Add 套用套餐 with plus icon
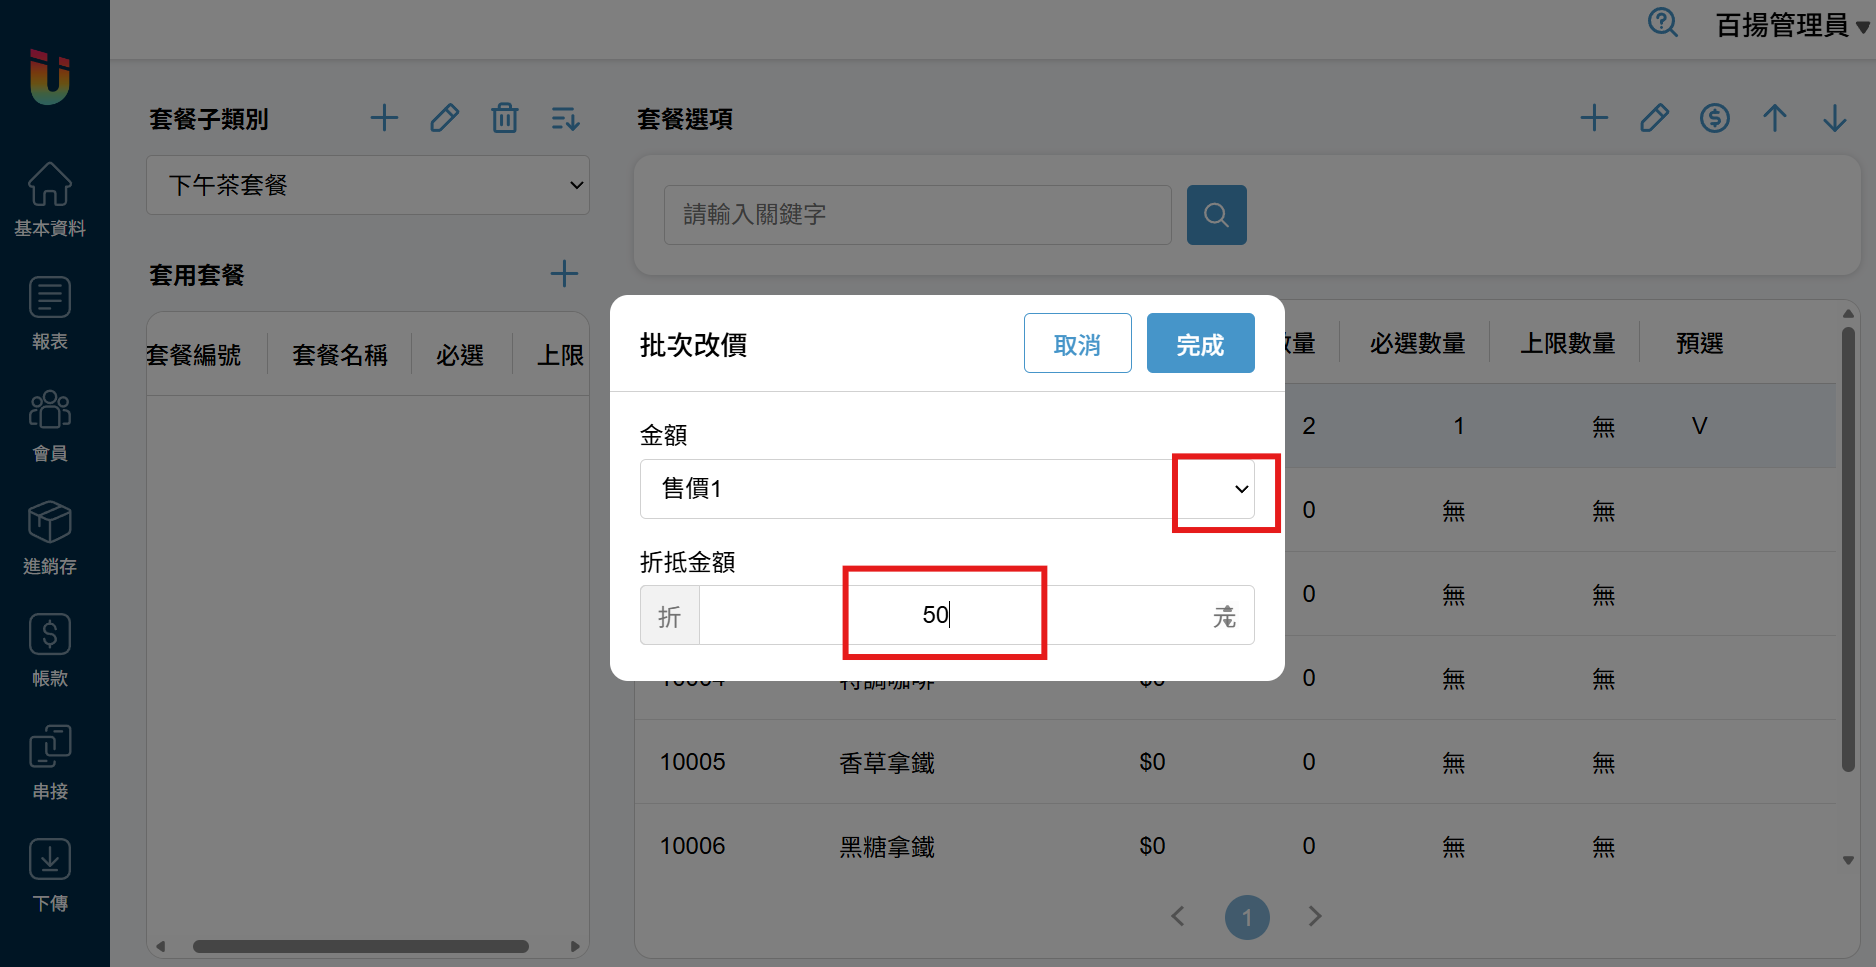The height and width of the screenshot is (967, 1876). click(564, 274)
